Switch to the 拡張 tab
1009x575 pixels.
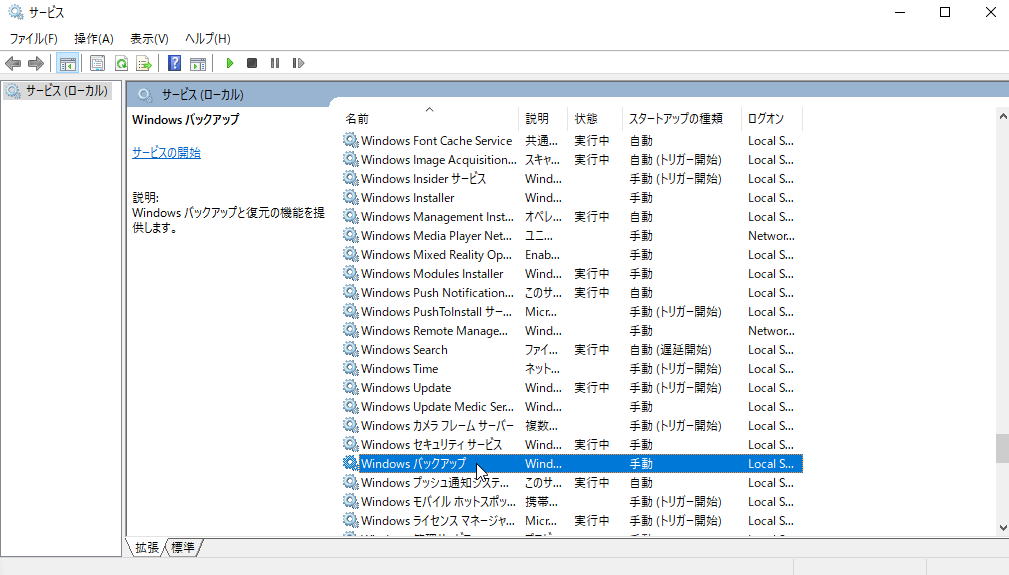[x=147, y=547]
